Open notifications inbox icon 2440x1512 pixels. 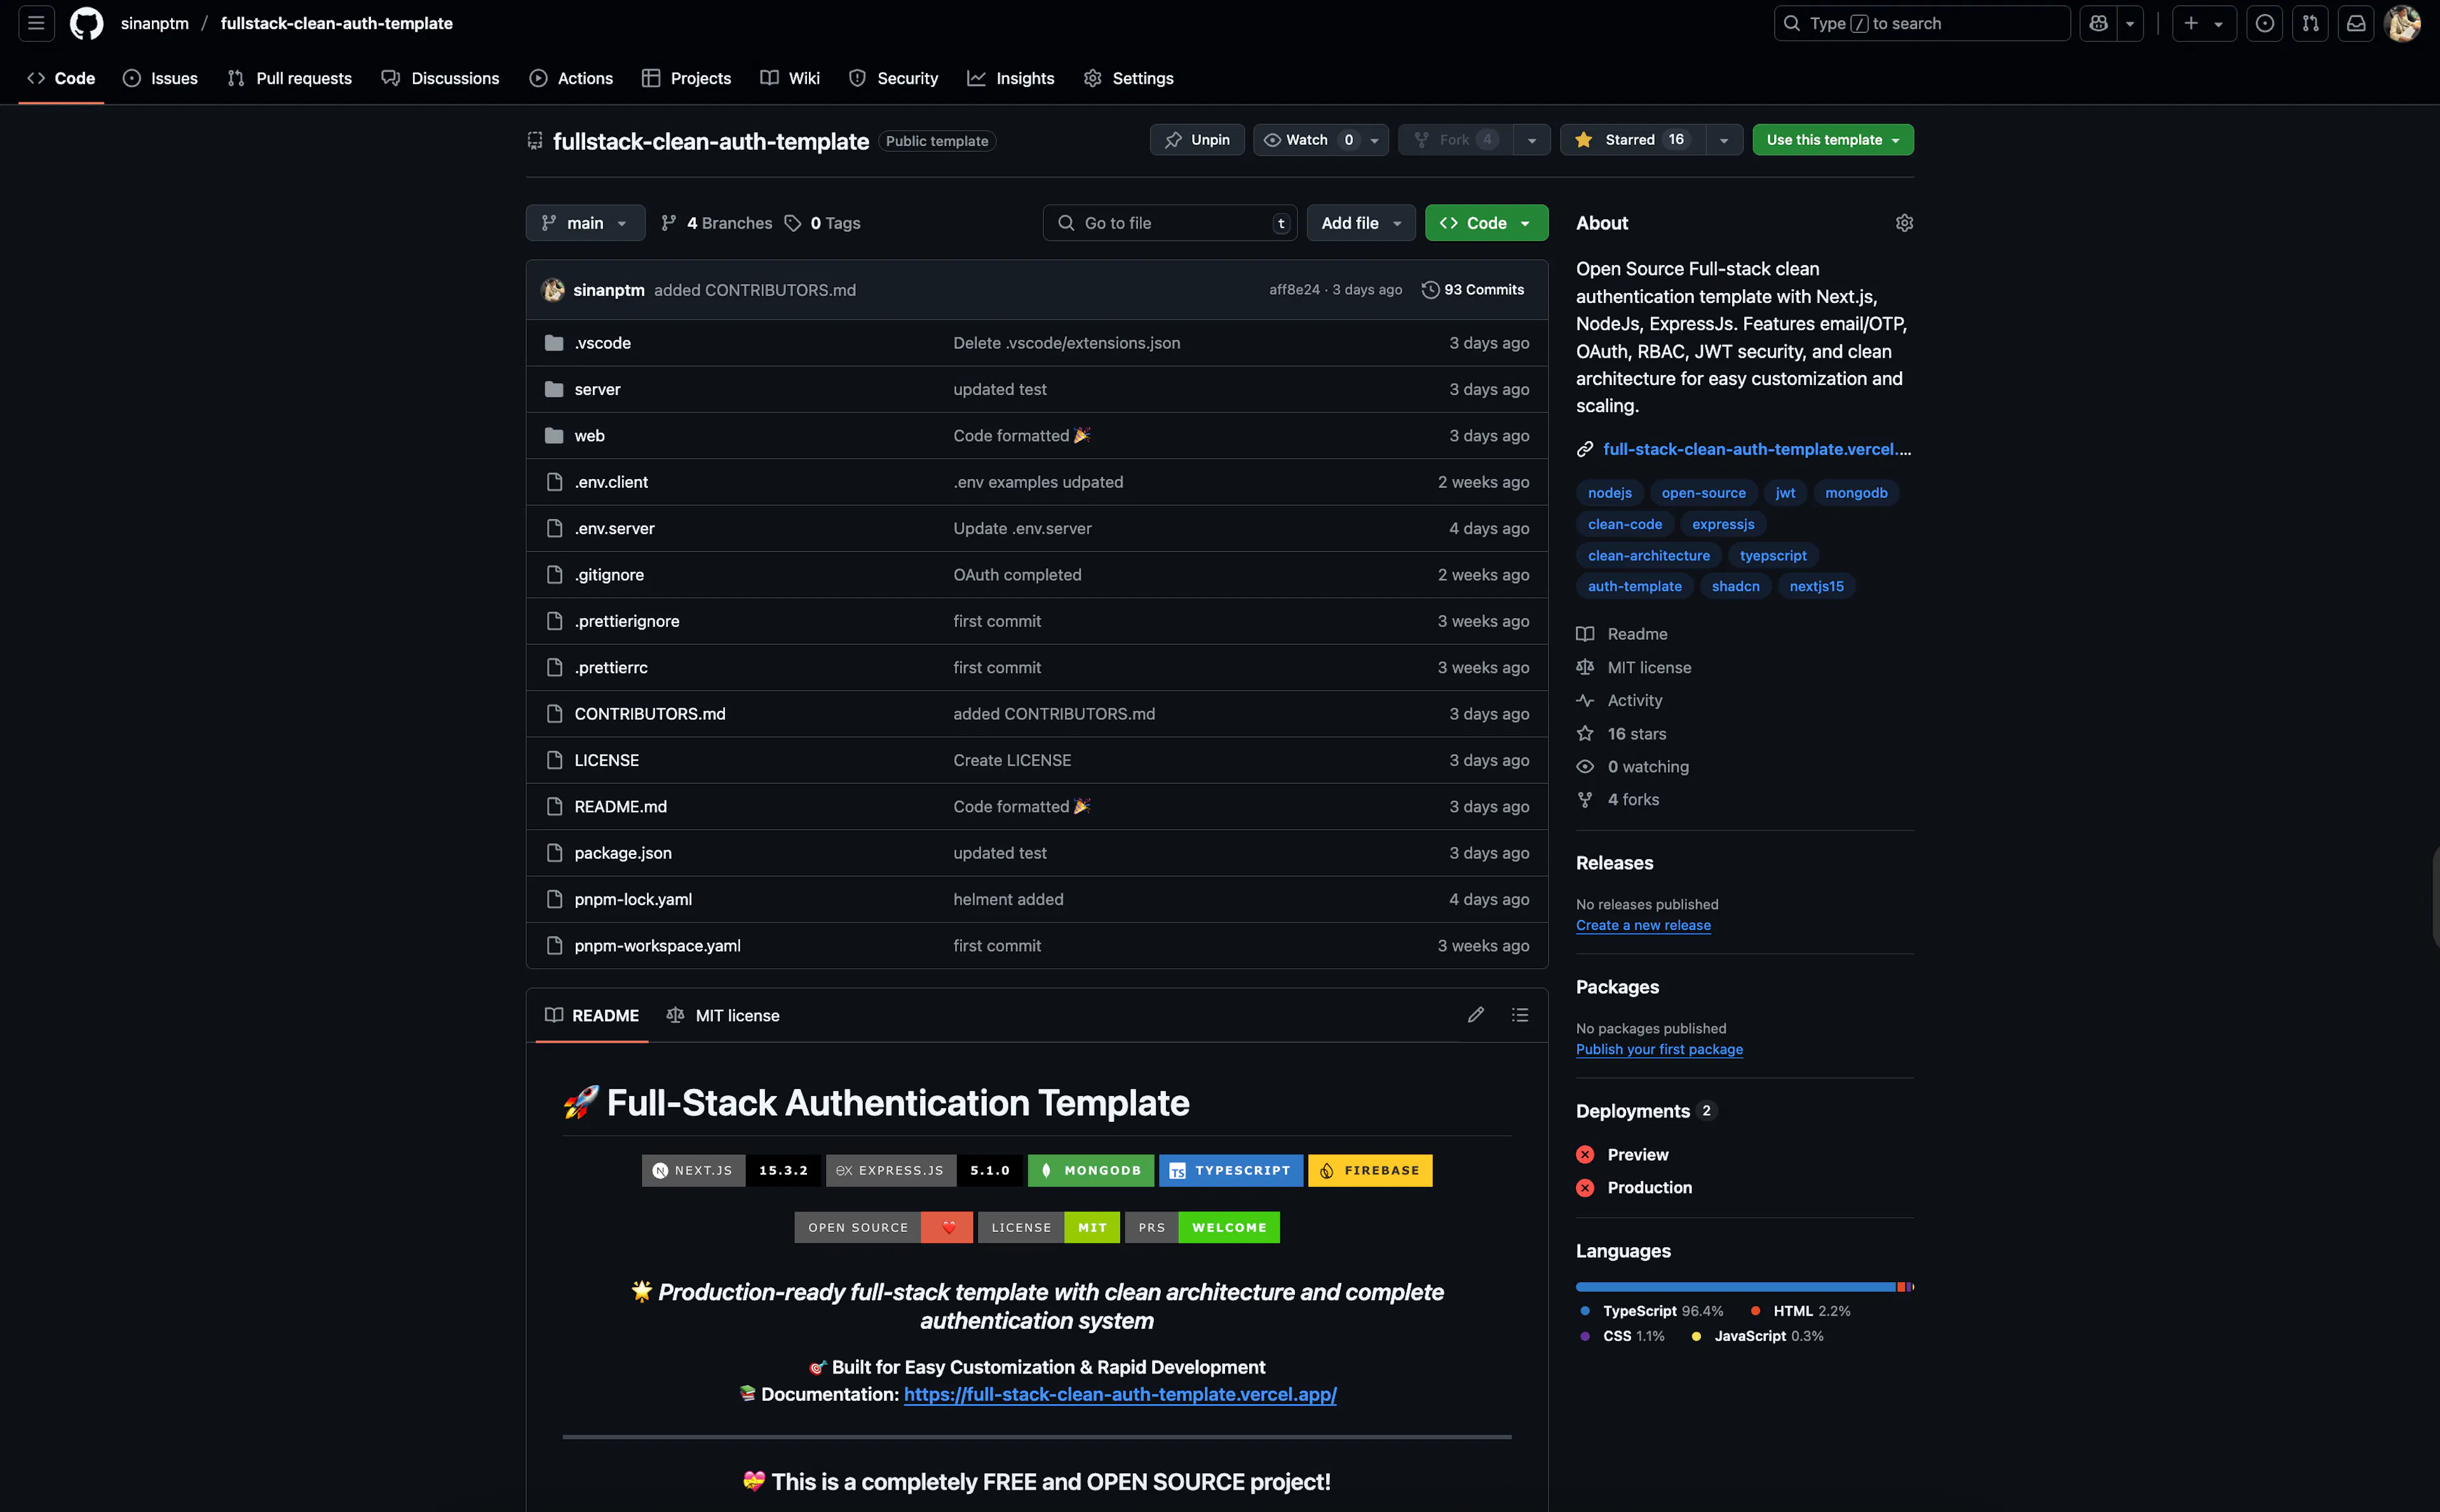[2356, 23]
